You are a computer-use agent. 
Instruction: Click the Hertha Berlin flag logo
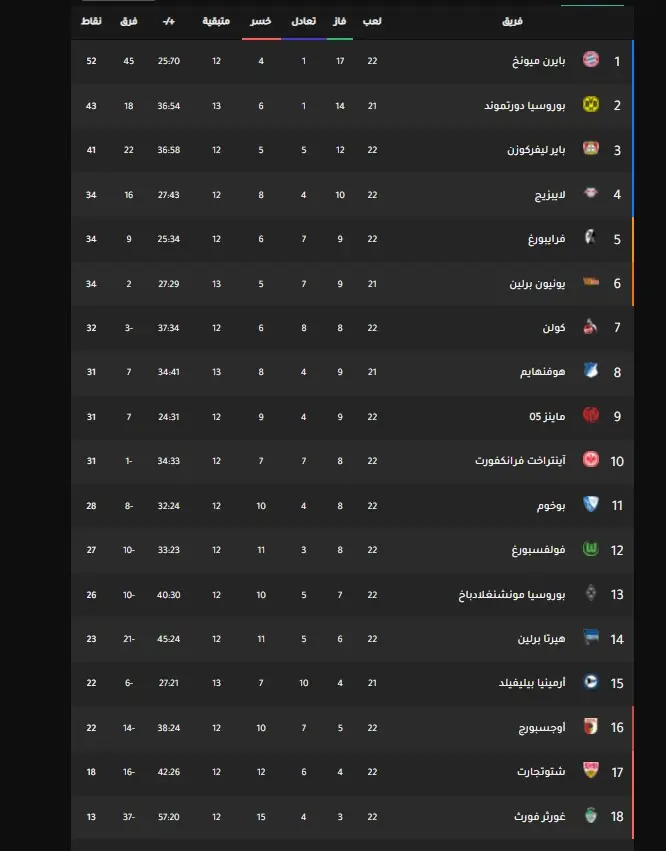(x=591, y=637)
